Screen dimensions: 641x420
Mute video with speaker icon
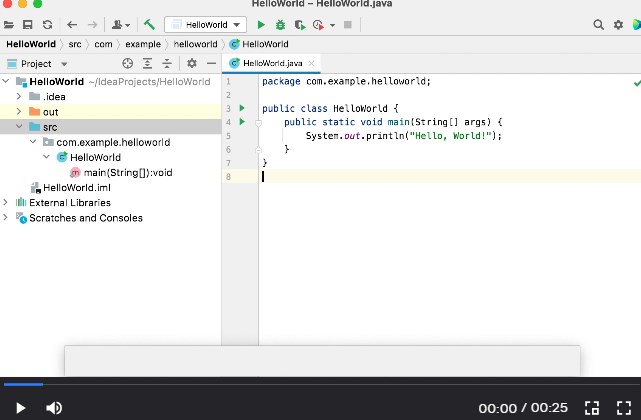[54, 408]
